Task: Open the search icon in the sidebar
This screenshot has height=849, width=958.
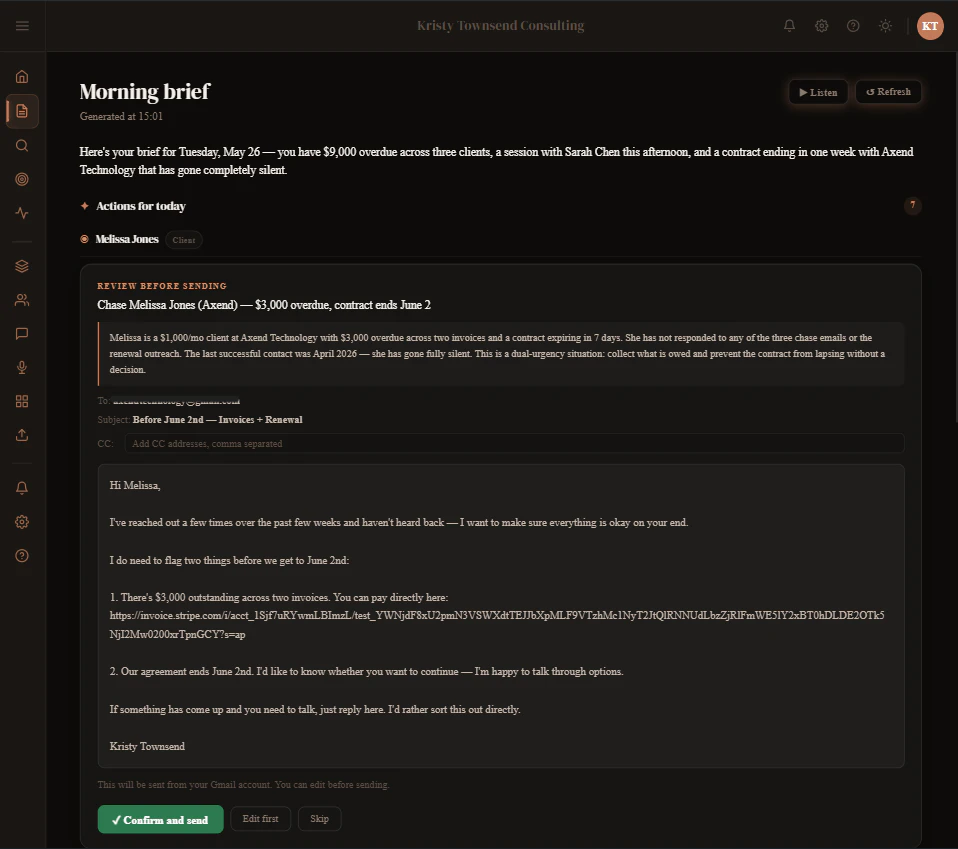Action: pos(22,145)
